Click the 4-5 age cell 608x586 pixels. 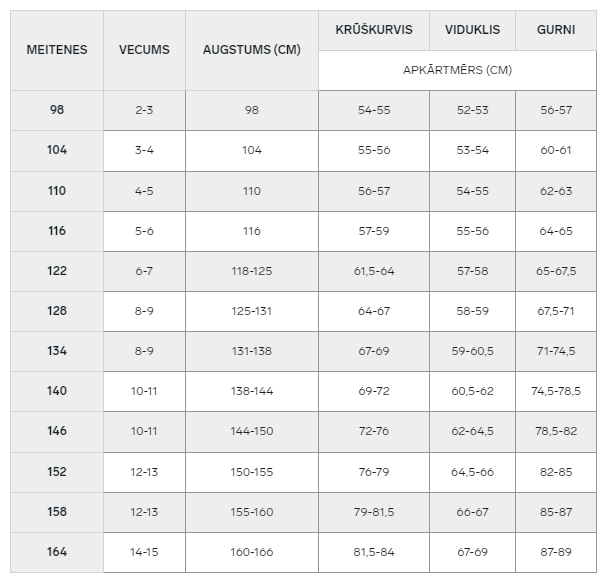[x=144, y=191]
